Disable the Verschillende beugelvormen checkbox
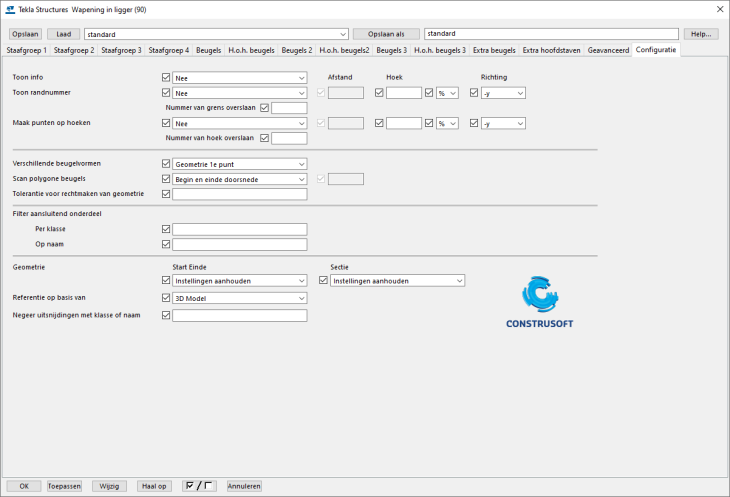The width and height of the screenshot is (730, 497). pyautogui.click(x=166, y=163)
